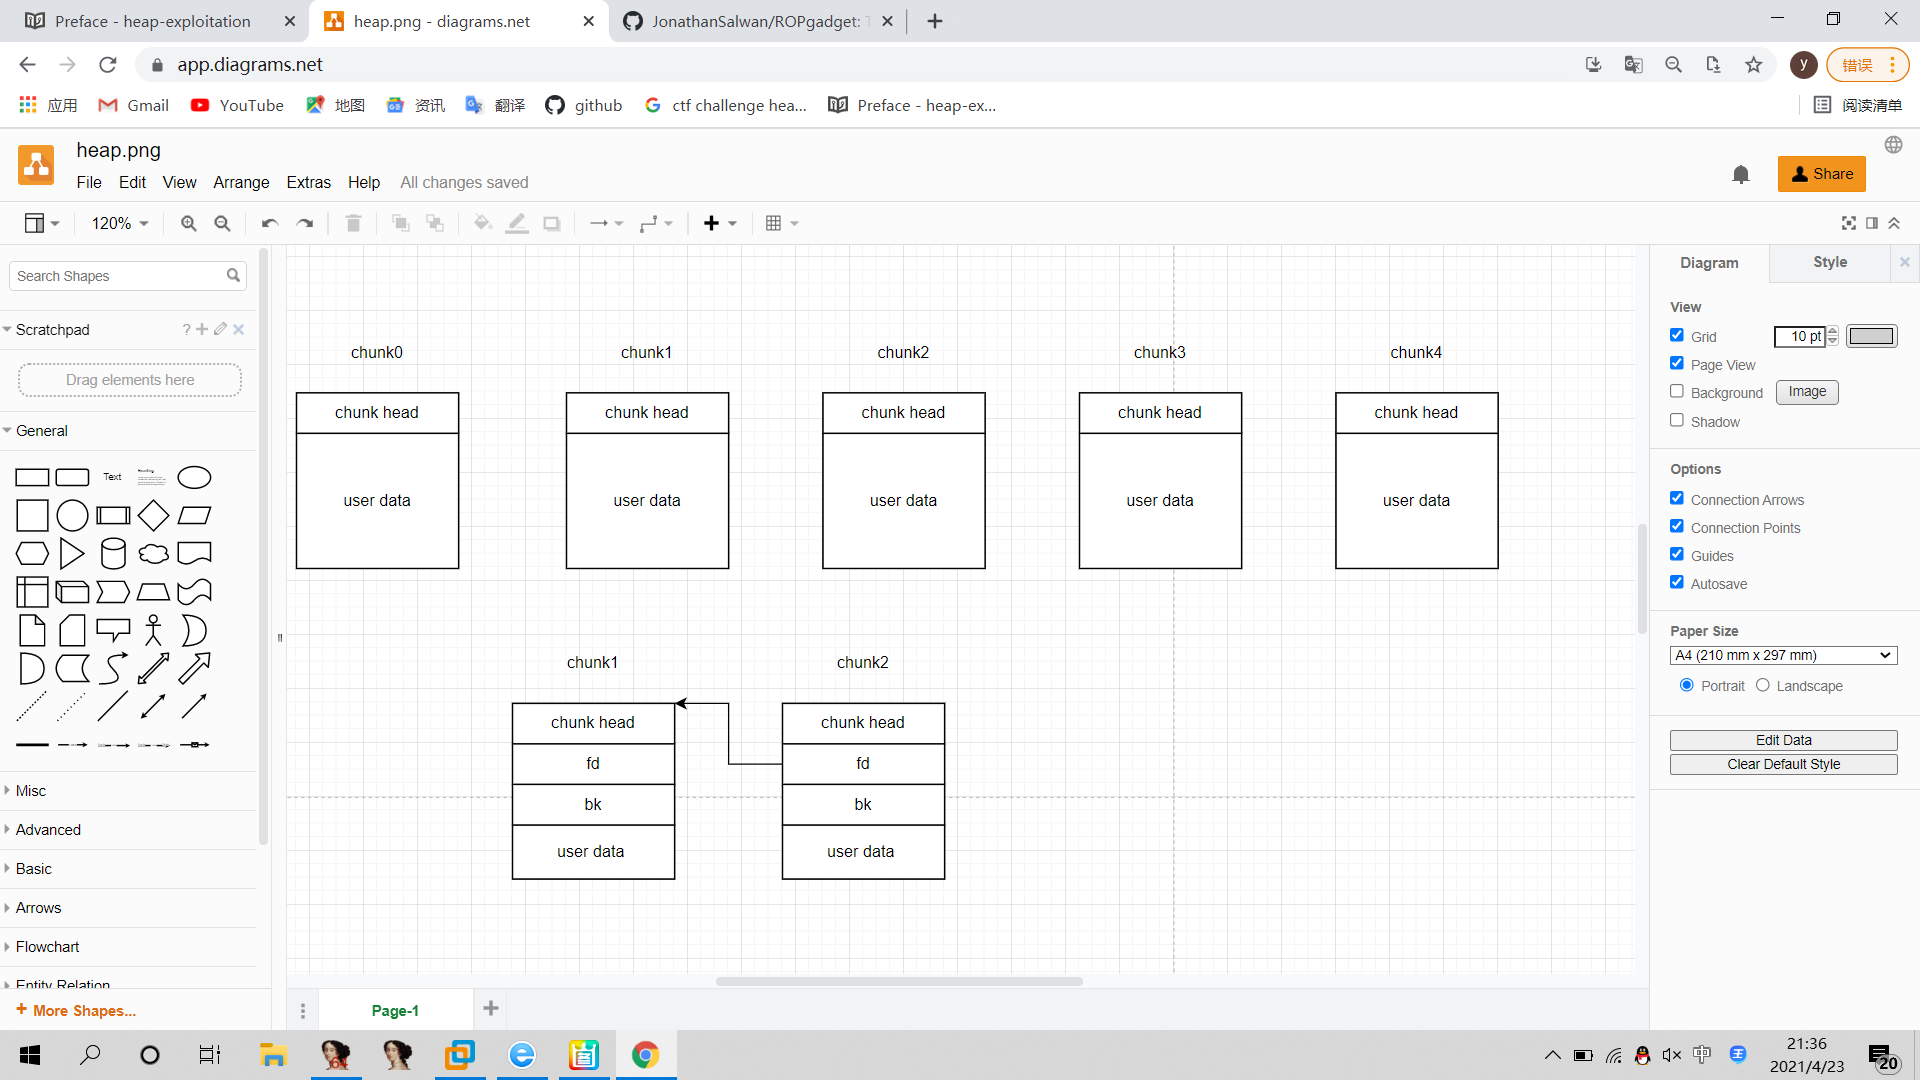Click the zoom in magnifier icon

[188, 223]
